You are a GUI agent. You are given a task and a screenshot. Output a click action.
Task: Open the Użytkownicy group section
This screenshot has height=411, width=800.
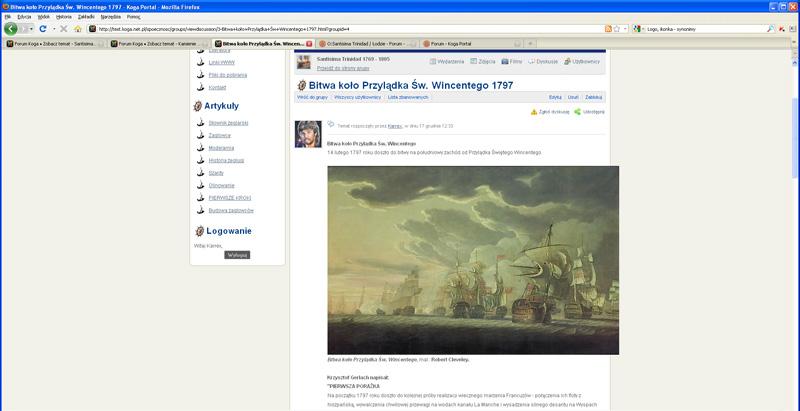click(x=582, y=61)
